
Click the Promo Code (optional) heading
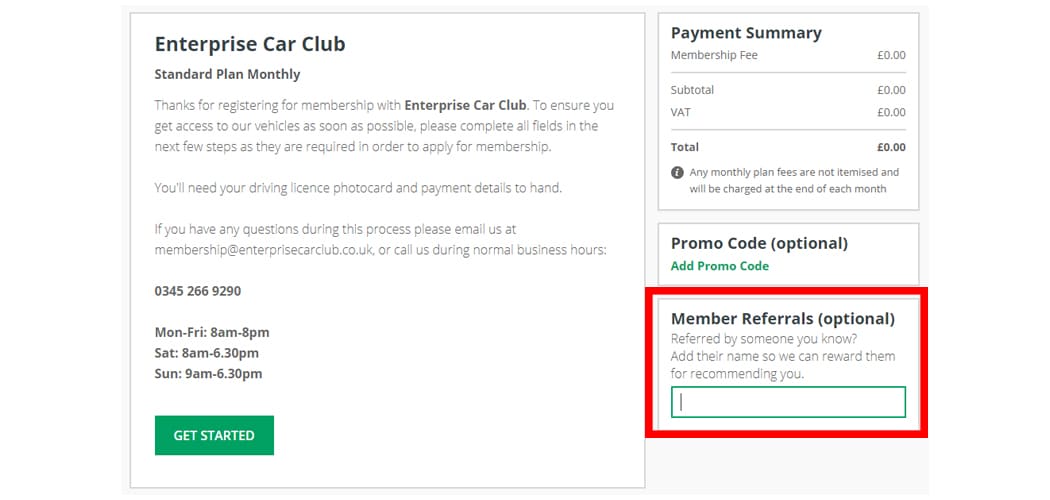pos(759,243)
